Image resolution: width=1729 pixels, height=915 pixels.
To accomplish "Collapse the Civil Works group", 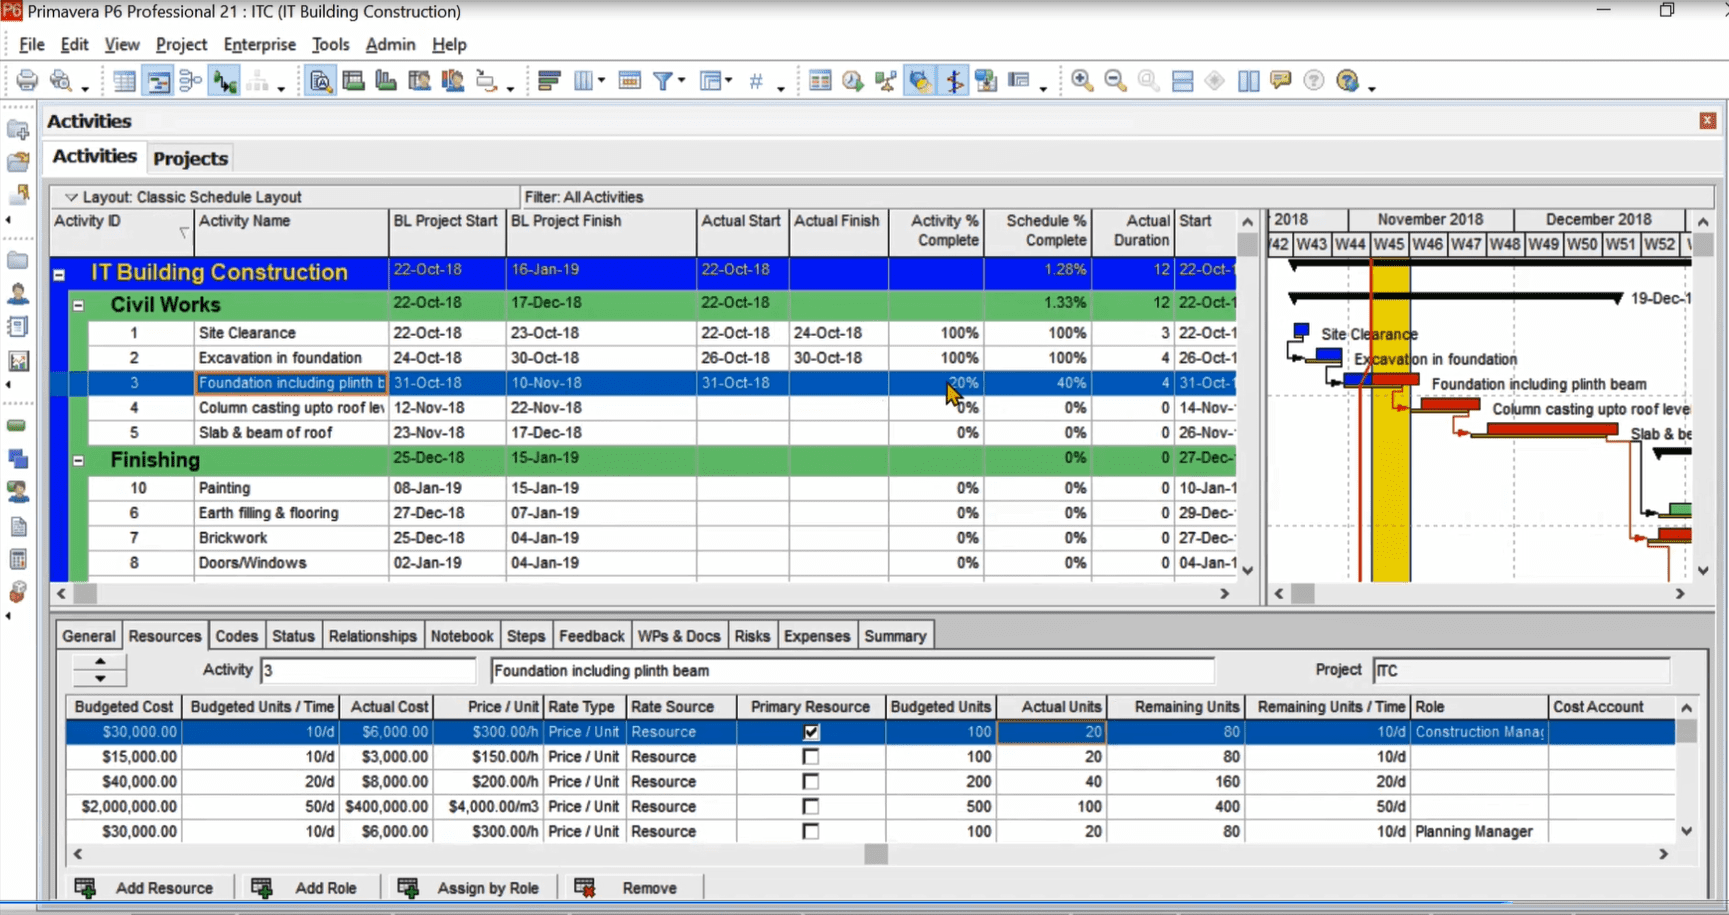I will tap(78, 306).
